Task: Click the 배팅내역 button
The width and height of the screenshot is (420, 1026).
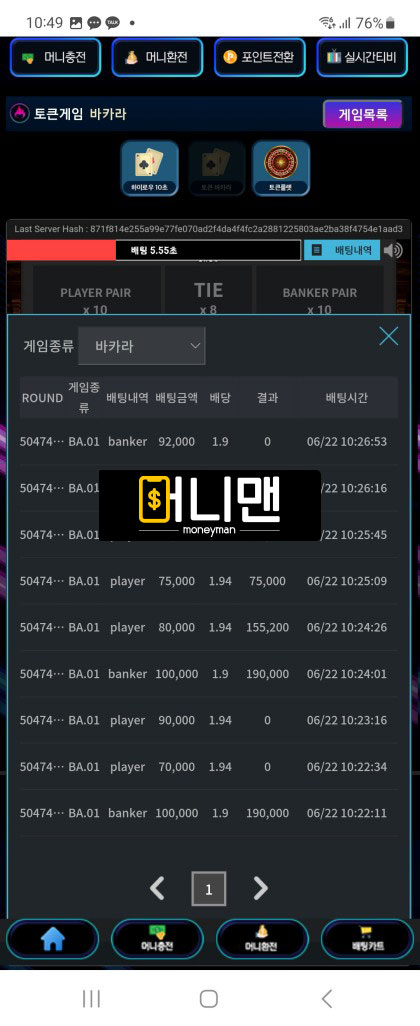Action: [x=342, y=250]
